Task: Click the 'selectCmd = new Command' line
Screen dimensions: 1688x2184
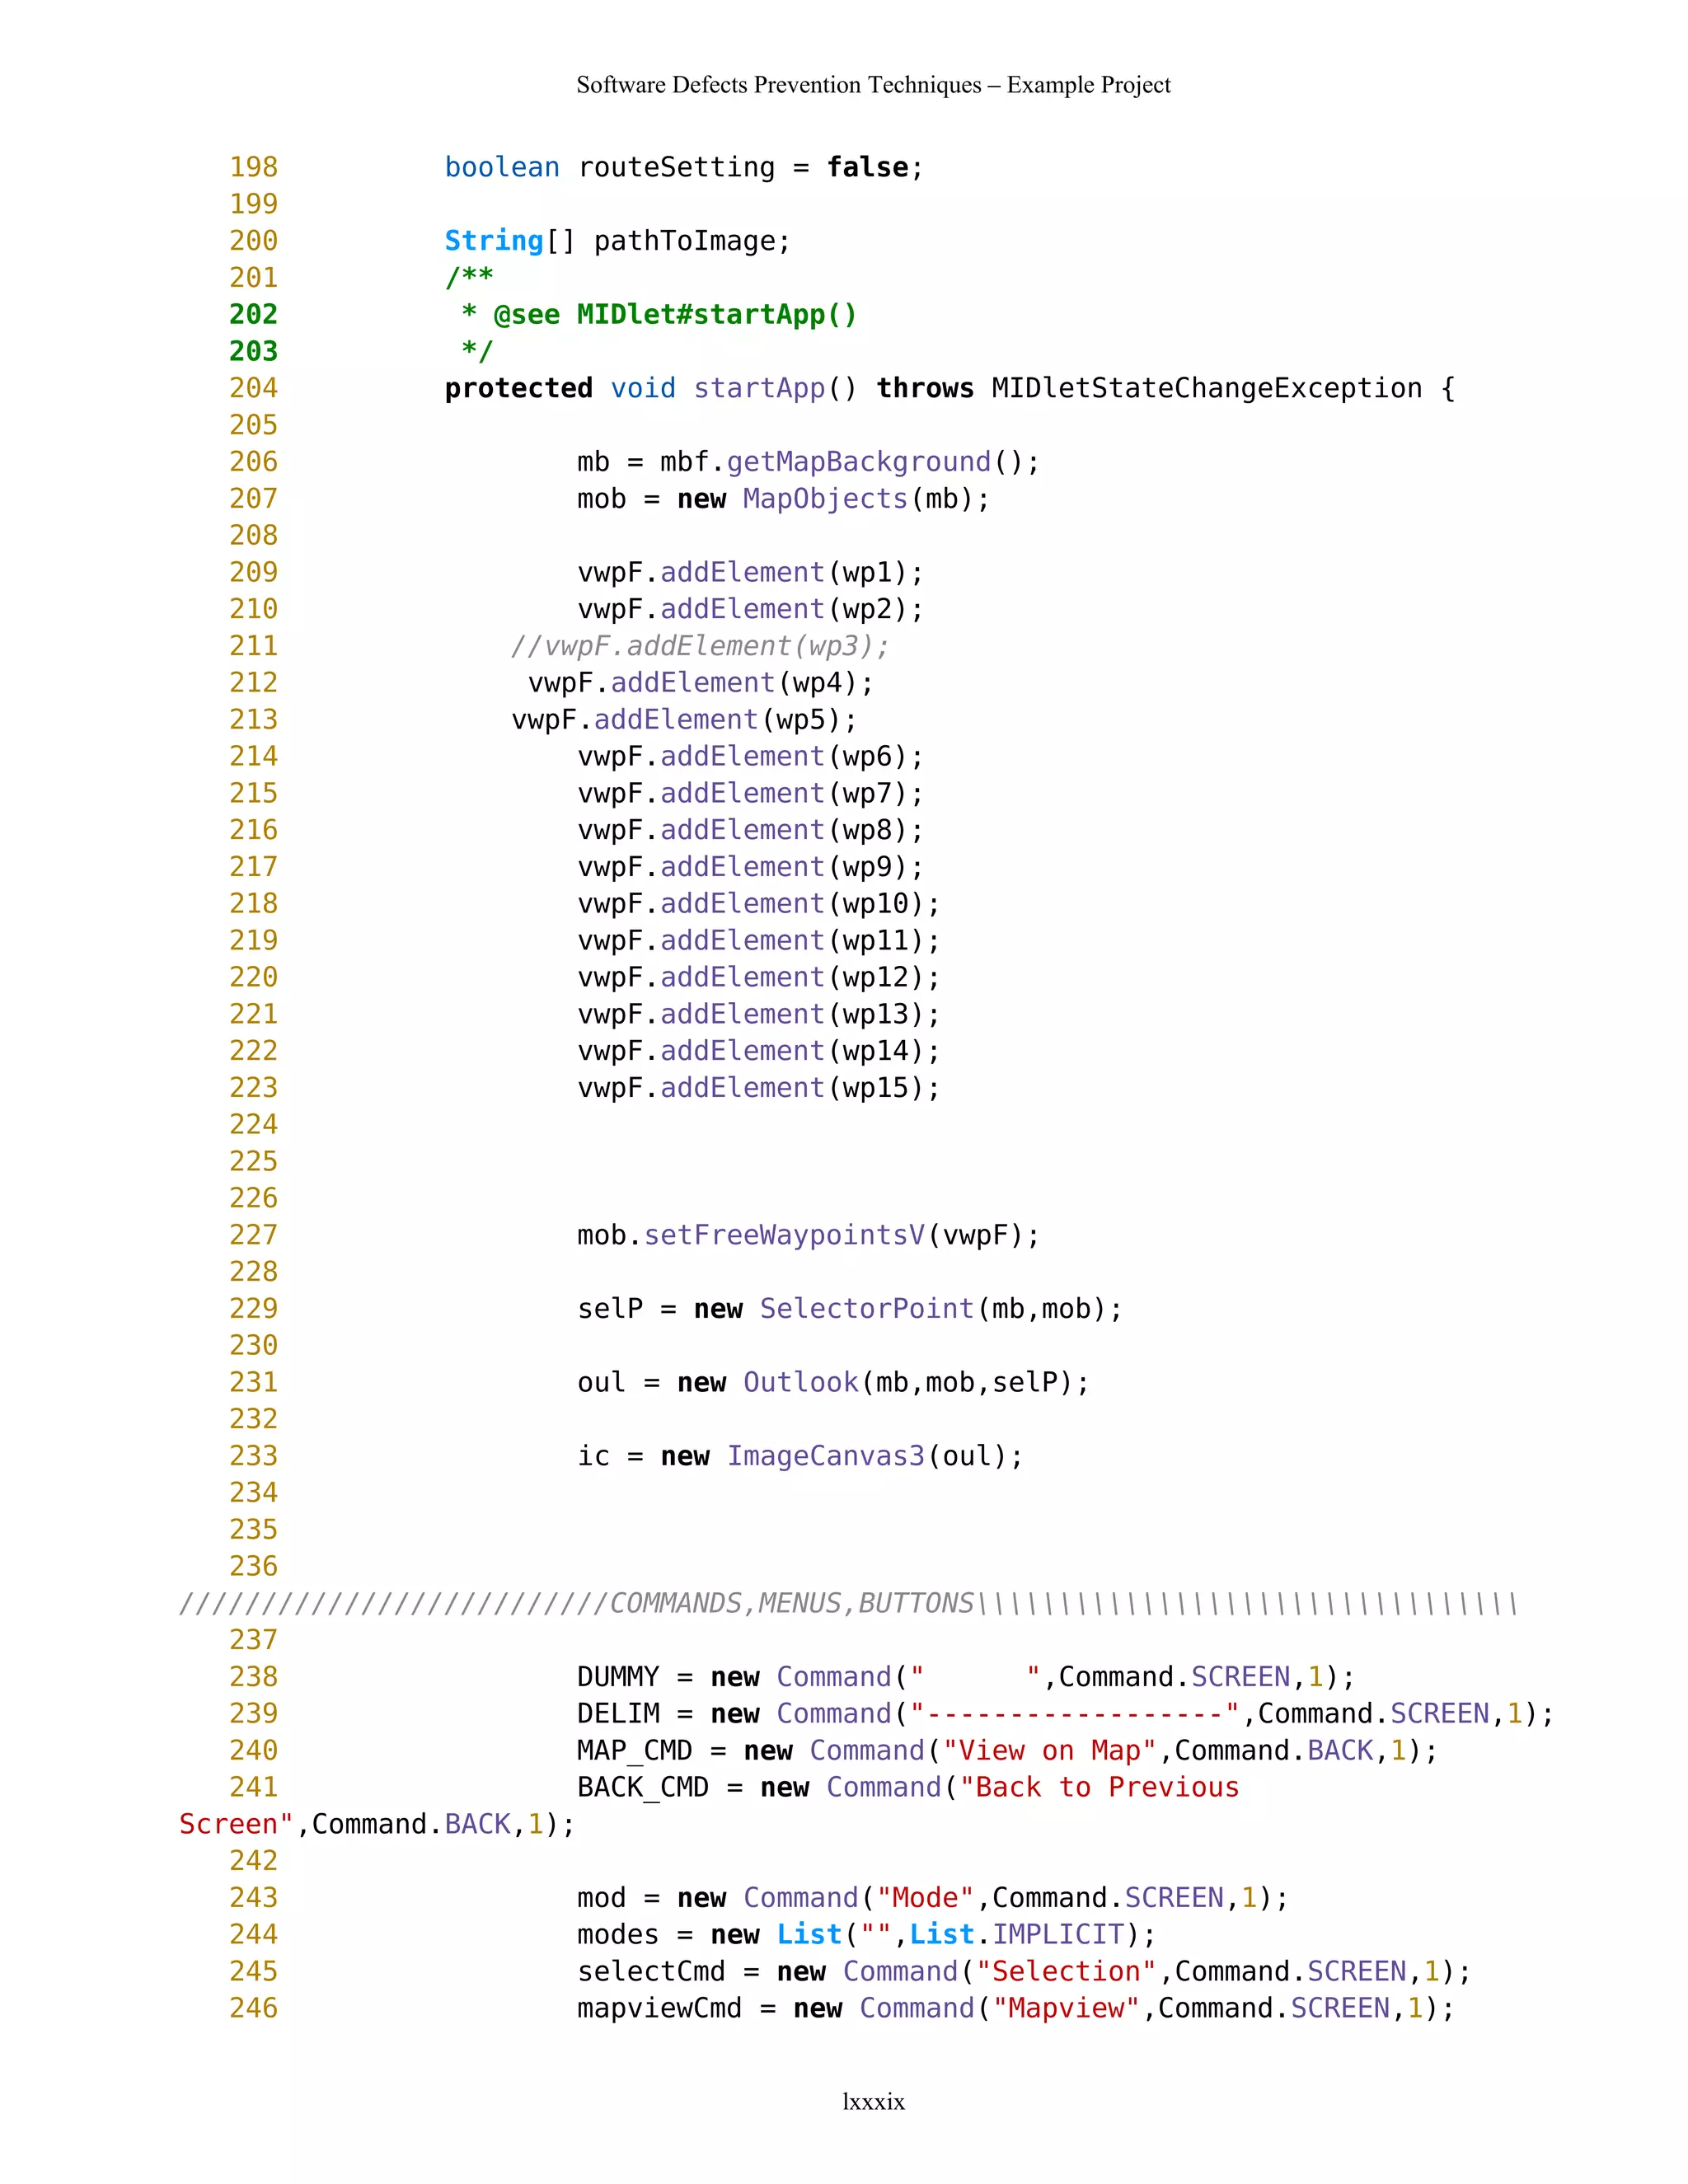Action: pos(1024,1972)
